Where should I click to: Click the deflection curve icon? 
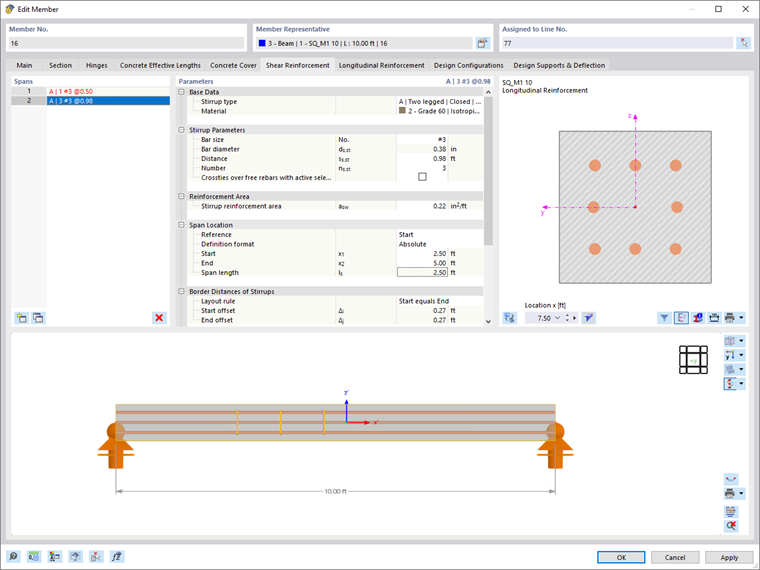731,479
